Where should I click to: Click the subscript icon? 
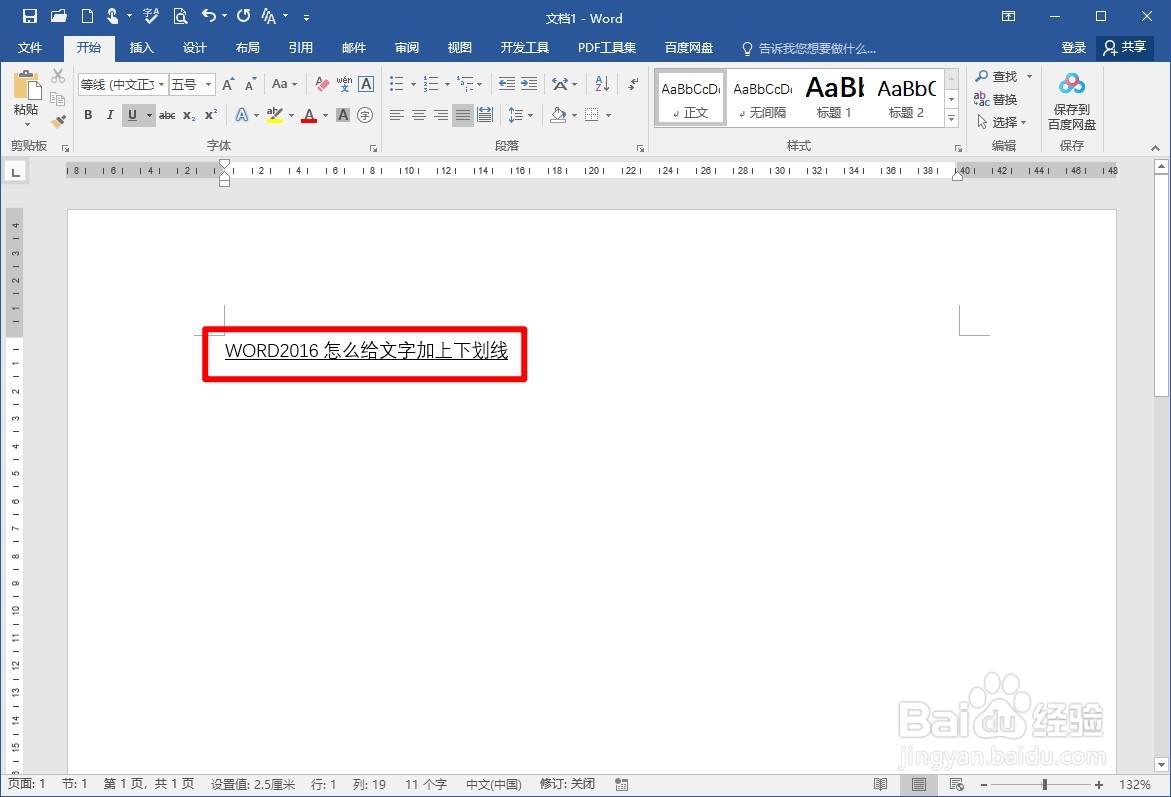point(188,114)
